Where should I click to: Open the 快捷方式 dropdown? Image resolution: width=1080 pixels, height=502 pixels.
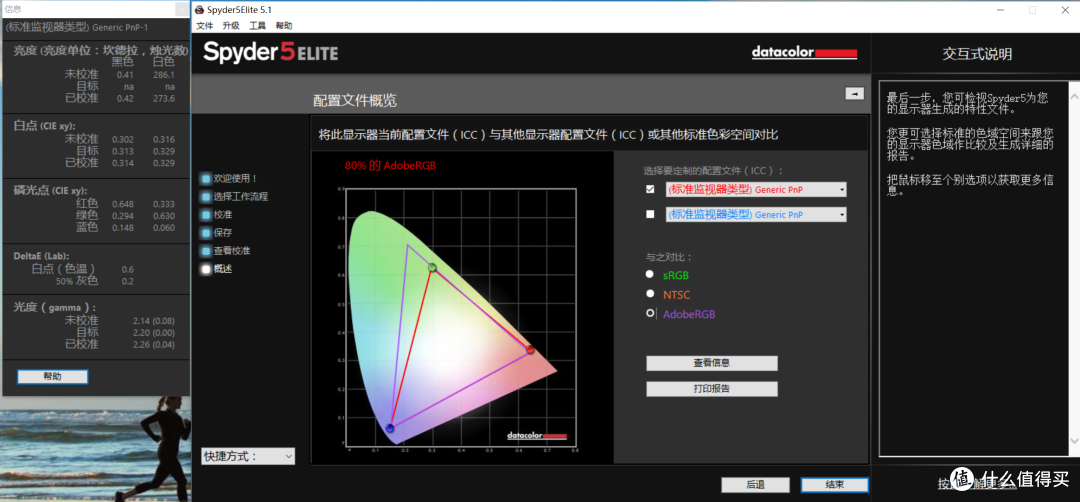click(x=248, y=456)
